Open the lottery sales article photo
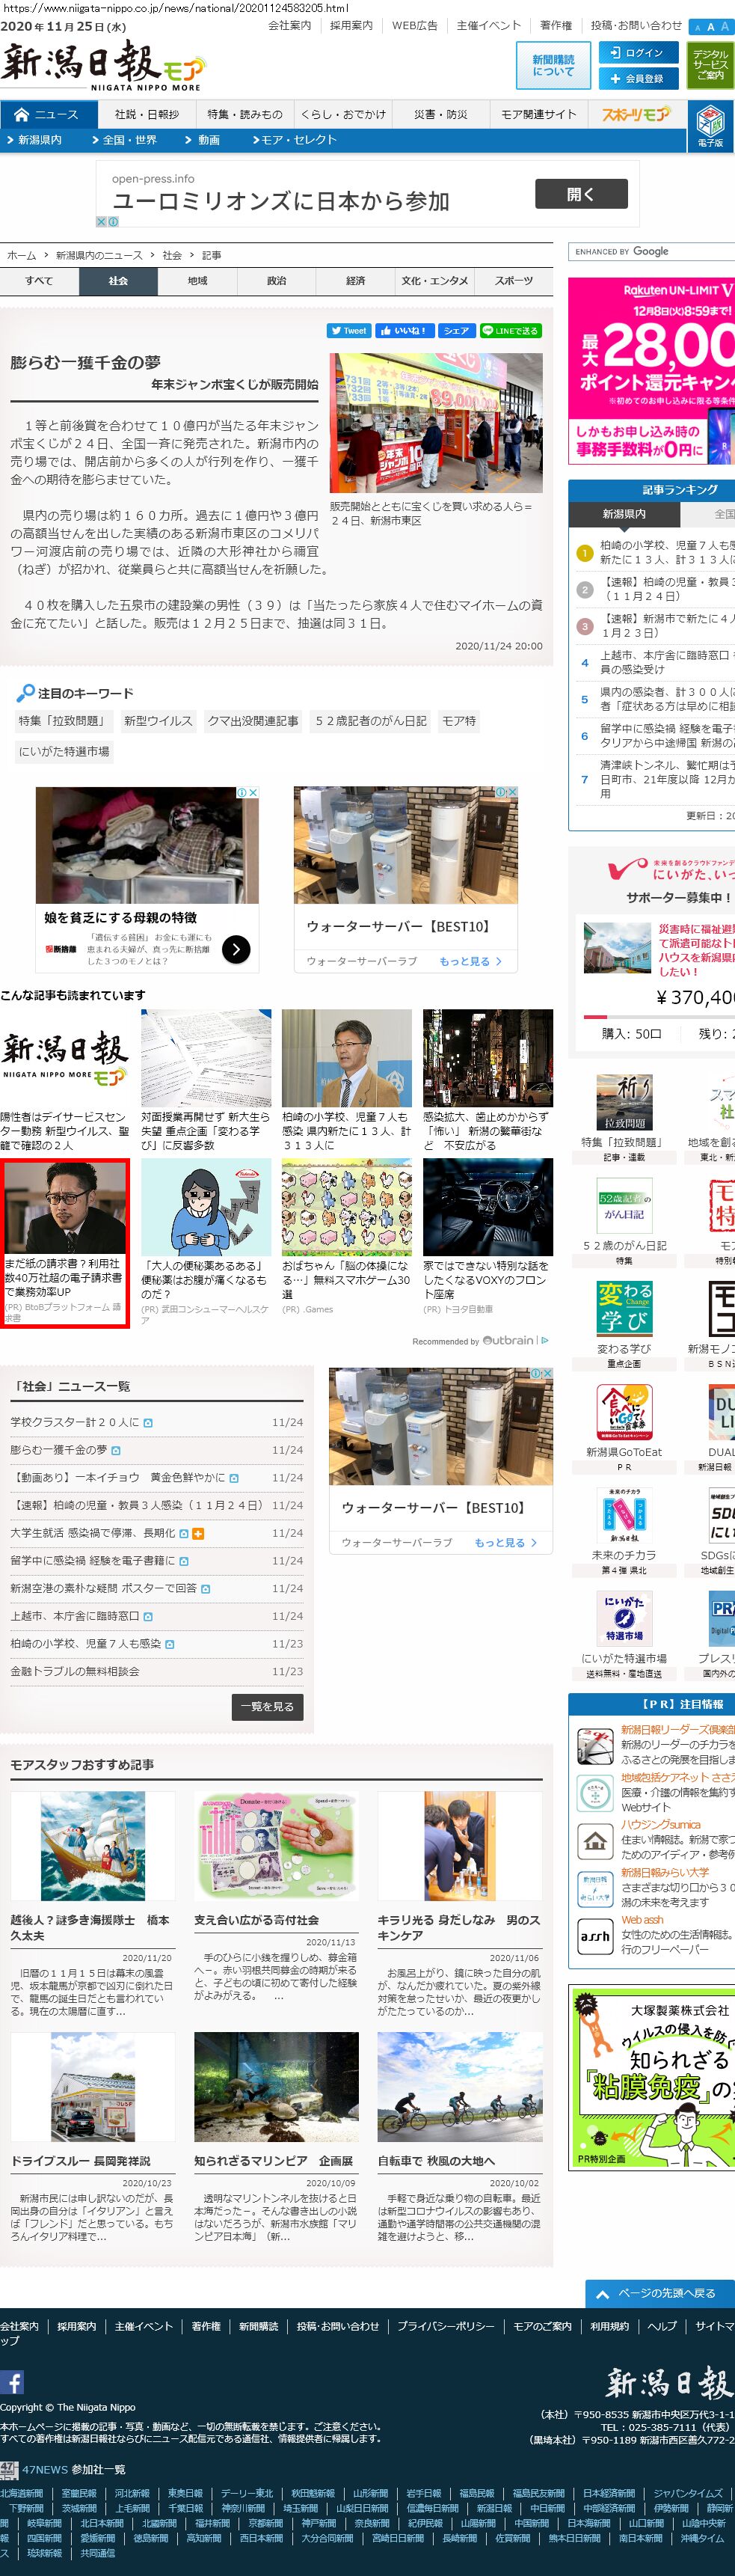The height and width of the screenshot is (2576, 735). click(436, 423)
